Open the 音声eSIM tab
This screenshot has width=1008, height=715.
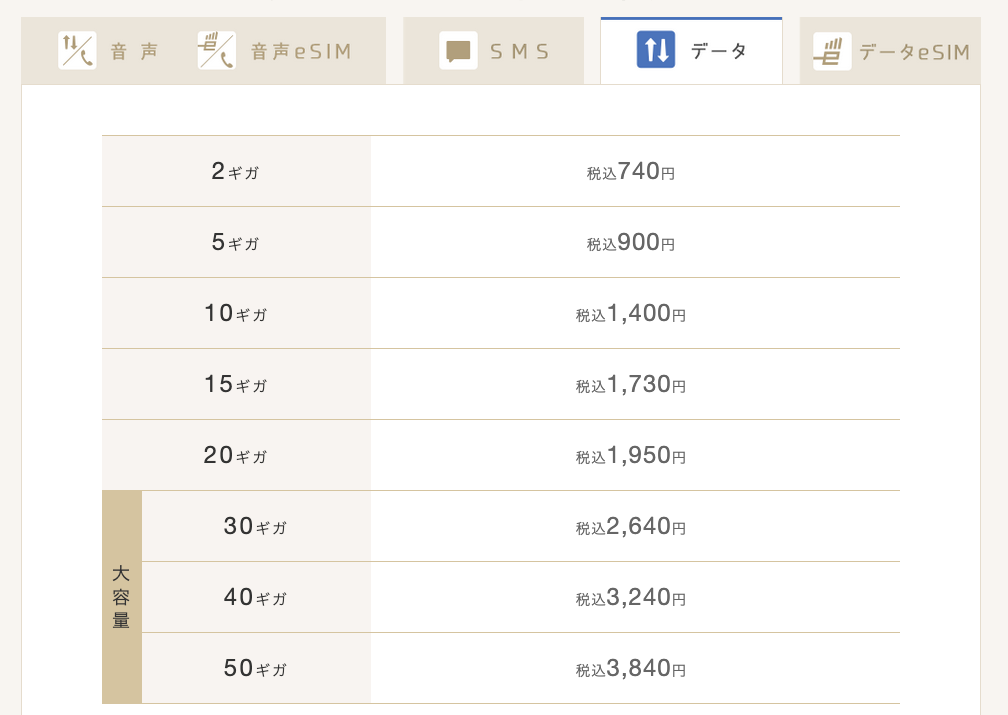click(x=301, y=51)
